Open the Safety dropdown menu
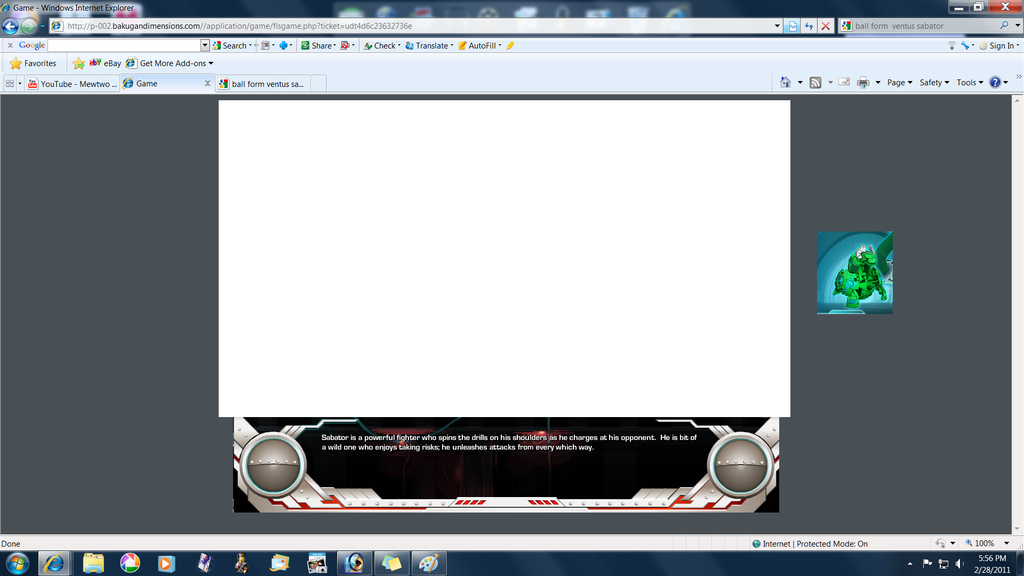Image resolution: width=1024 pixels, height=576 pixels. click(x=933, y=83)
